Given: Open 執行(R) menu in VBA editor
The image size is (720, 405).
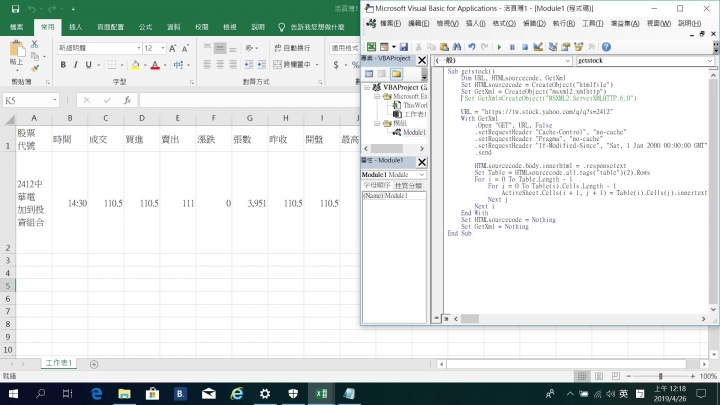Looking at the screenshot, I should point(563,23).
